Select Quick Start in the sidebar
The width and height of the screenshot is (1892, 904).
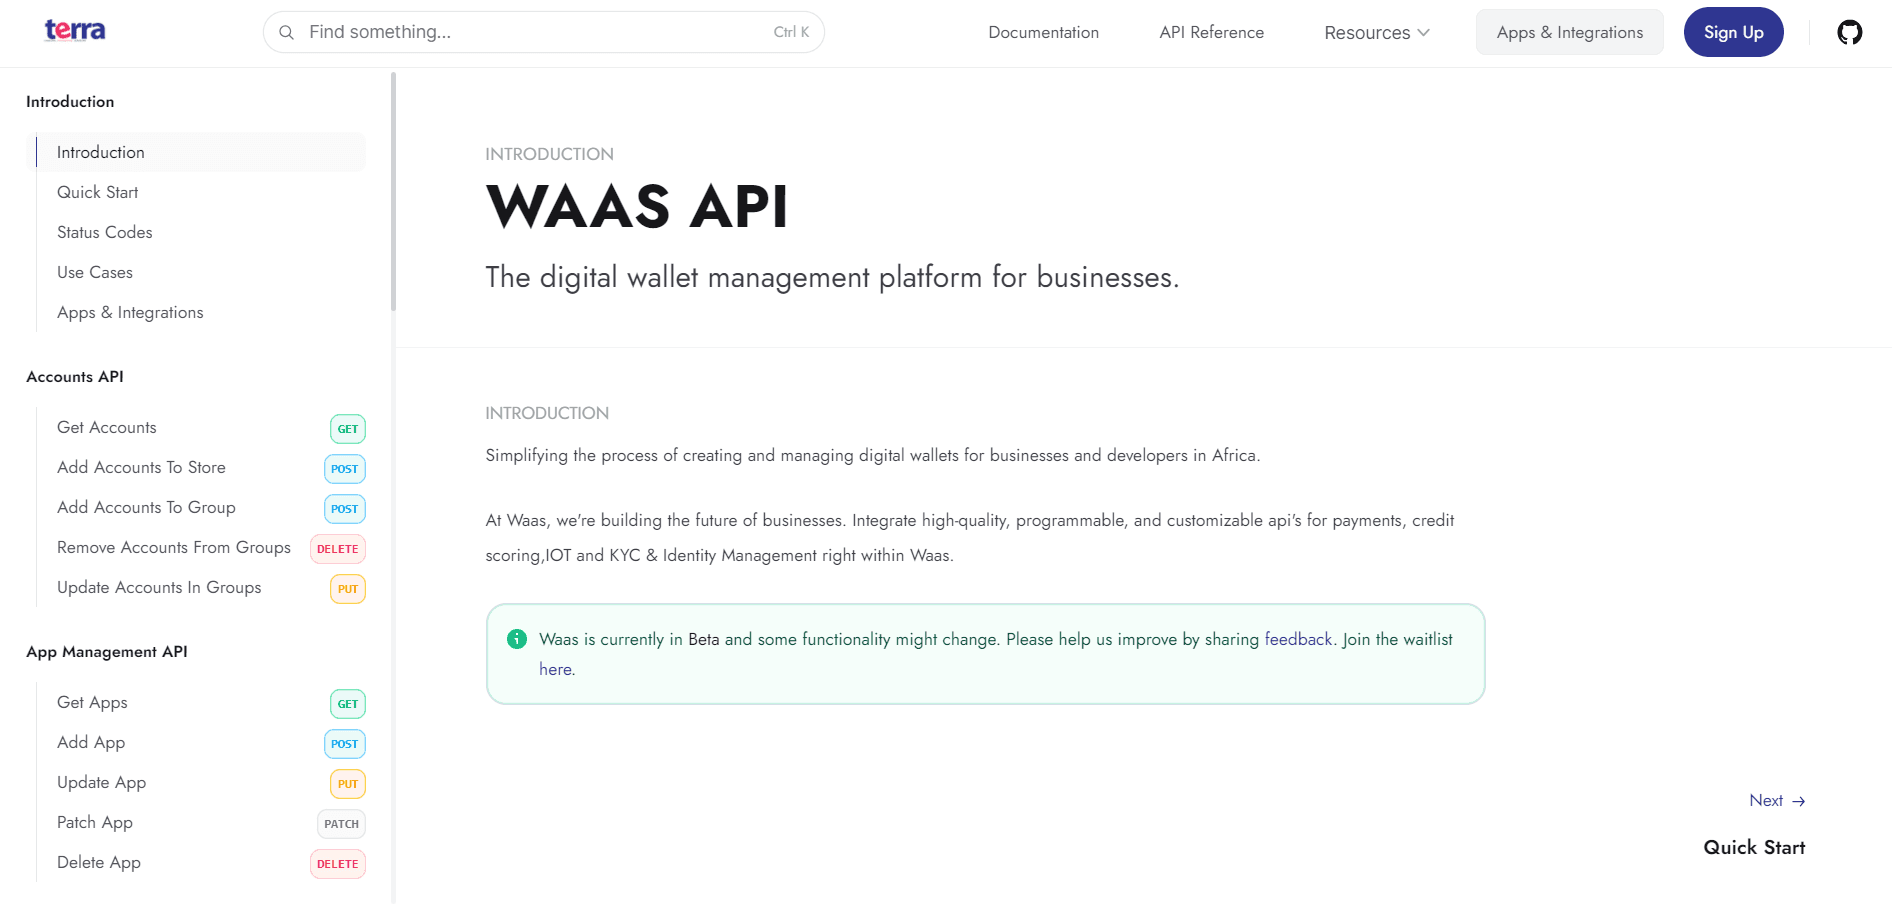[98, 192]
